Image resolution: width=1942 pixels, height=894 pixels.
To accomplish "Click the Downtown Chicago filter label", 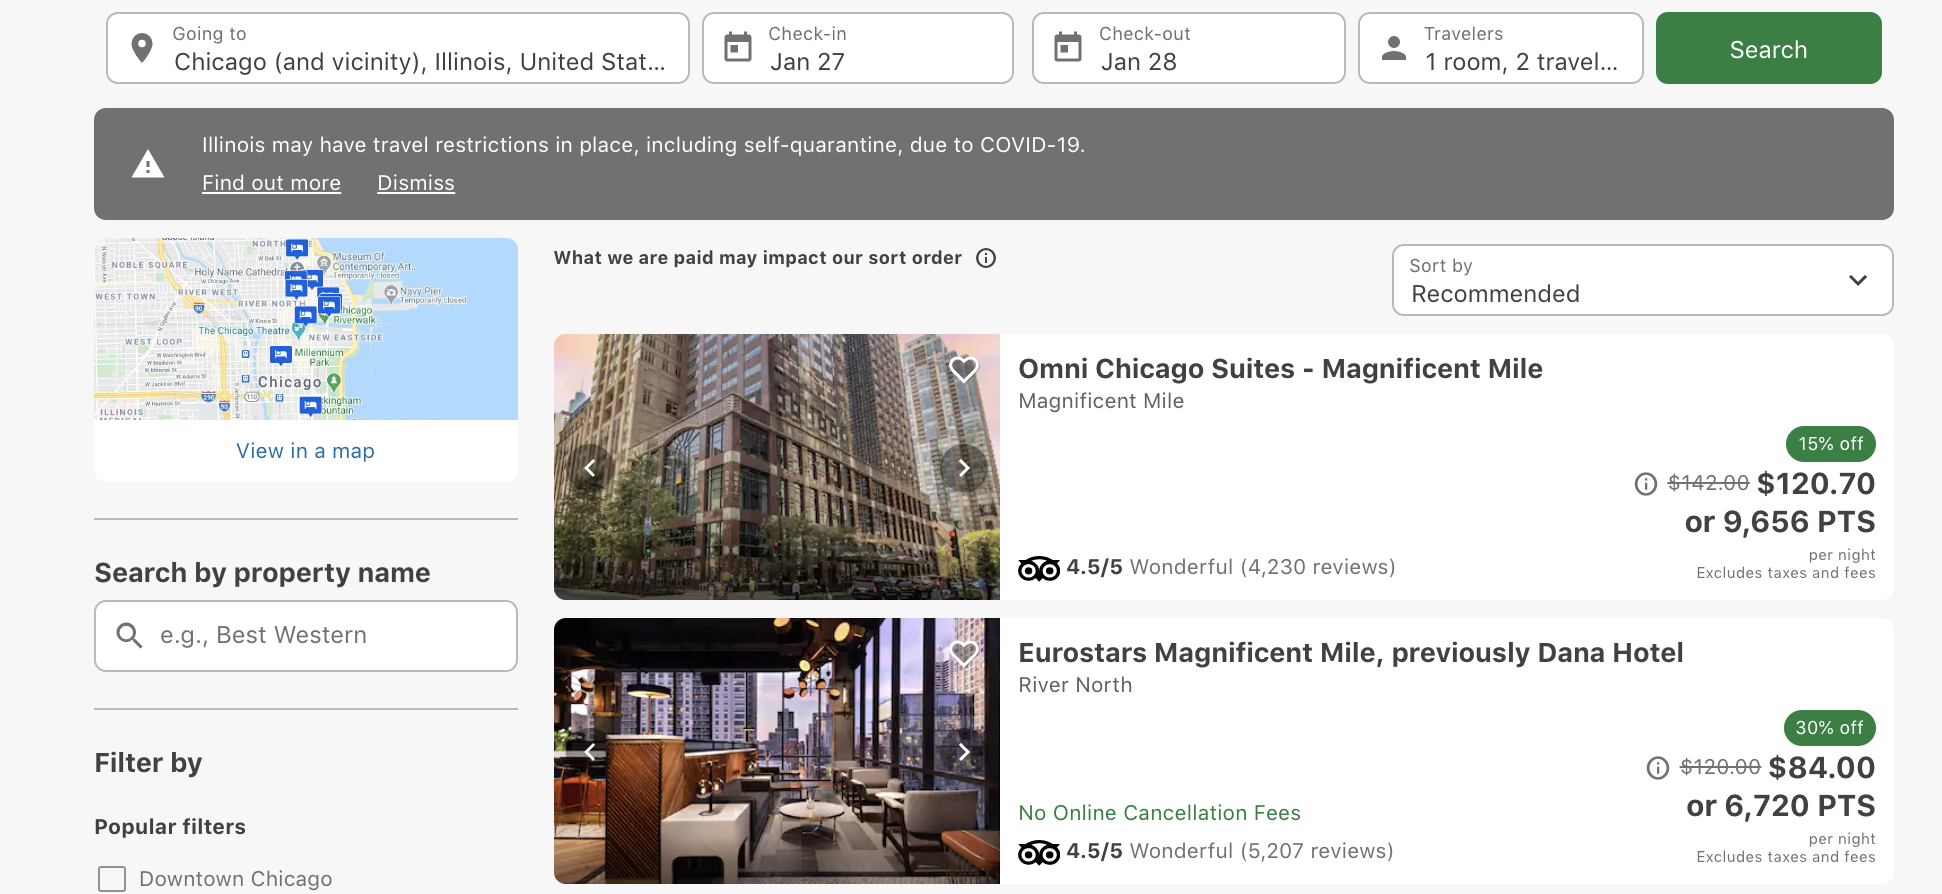I will click(235, 879).
